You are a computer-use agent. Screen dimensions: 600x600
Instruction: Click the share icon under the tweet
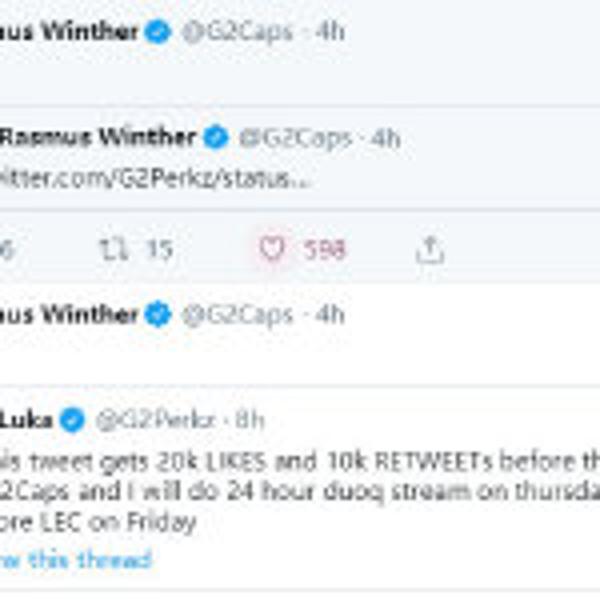tap(429, 250)
